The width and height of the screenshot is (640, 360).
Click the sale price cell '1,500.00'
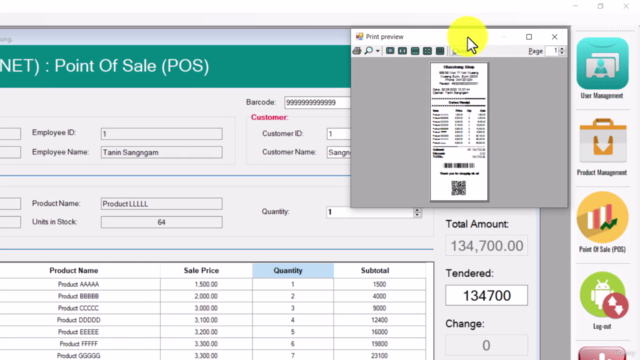(206, 284)
